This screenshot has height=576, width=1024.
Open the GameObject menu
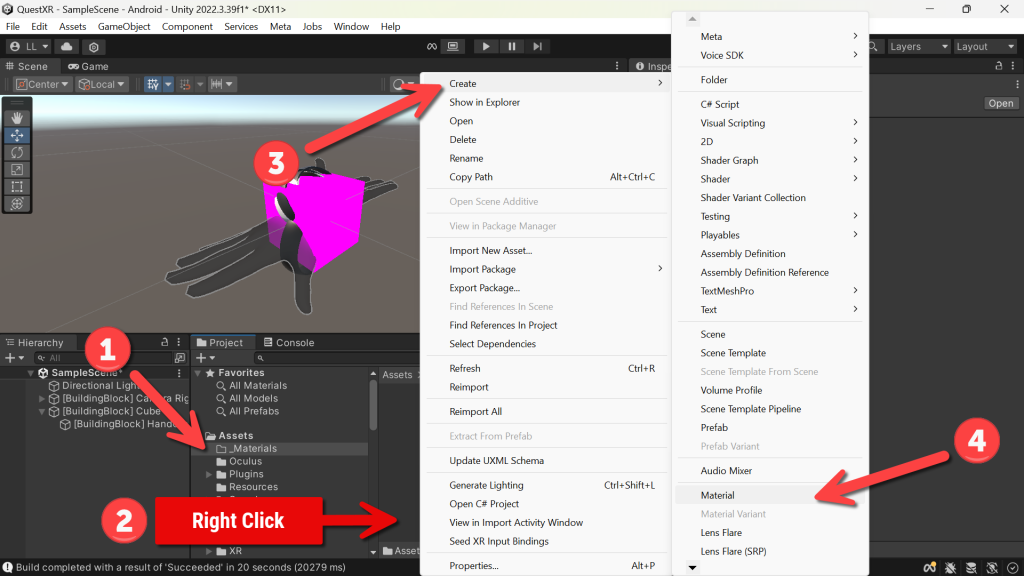124,27
